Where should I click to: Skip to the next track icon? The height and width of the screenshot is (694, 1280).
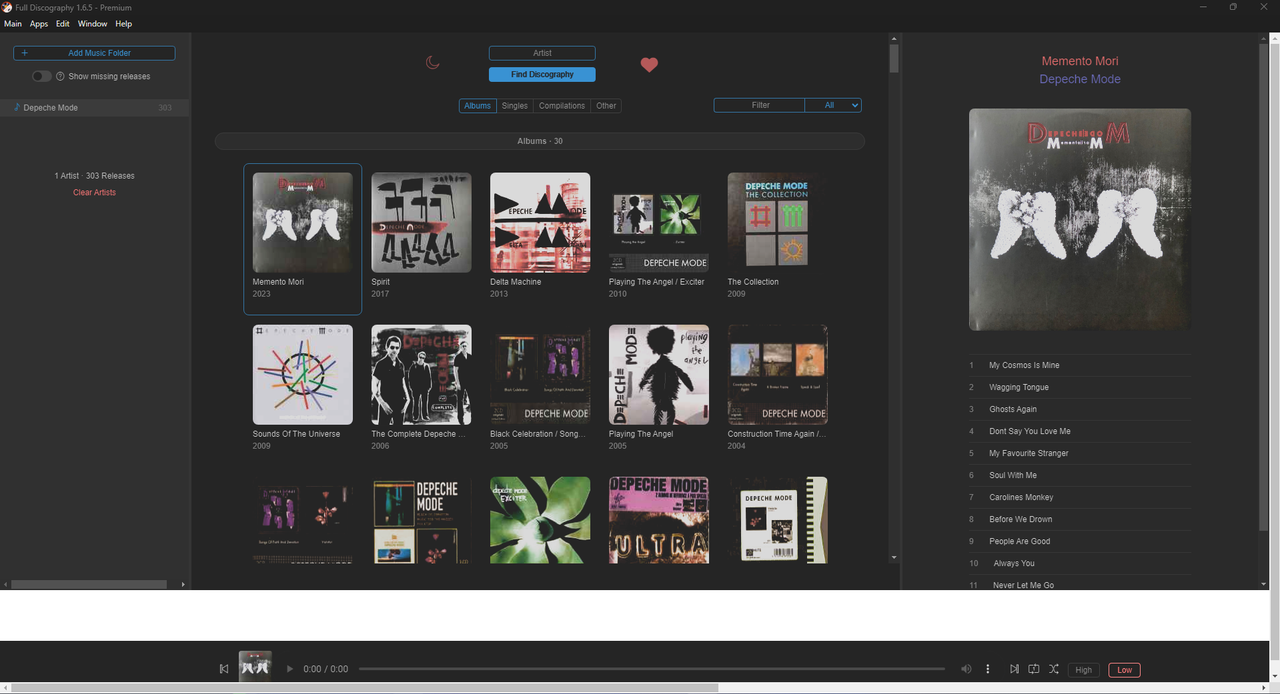1014,669
